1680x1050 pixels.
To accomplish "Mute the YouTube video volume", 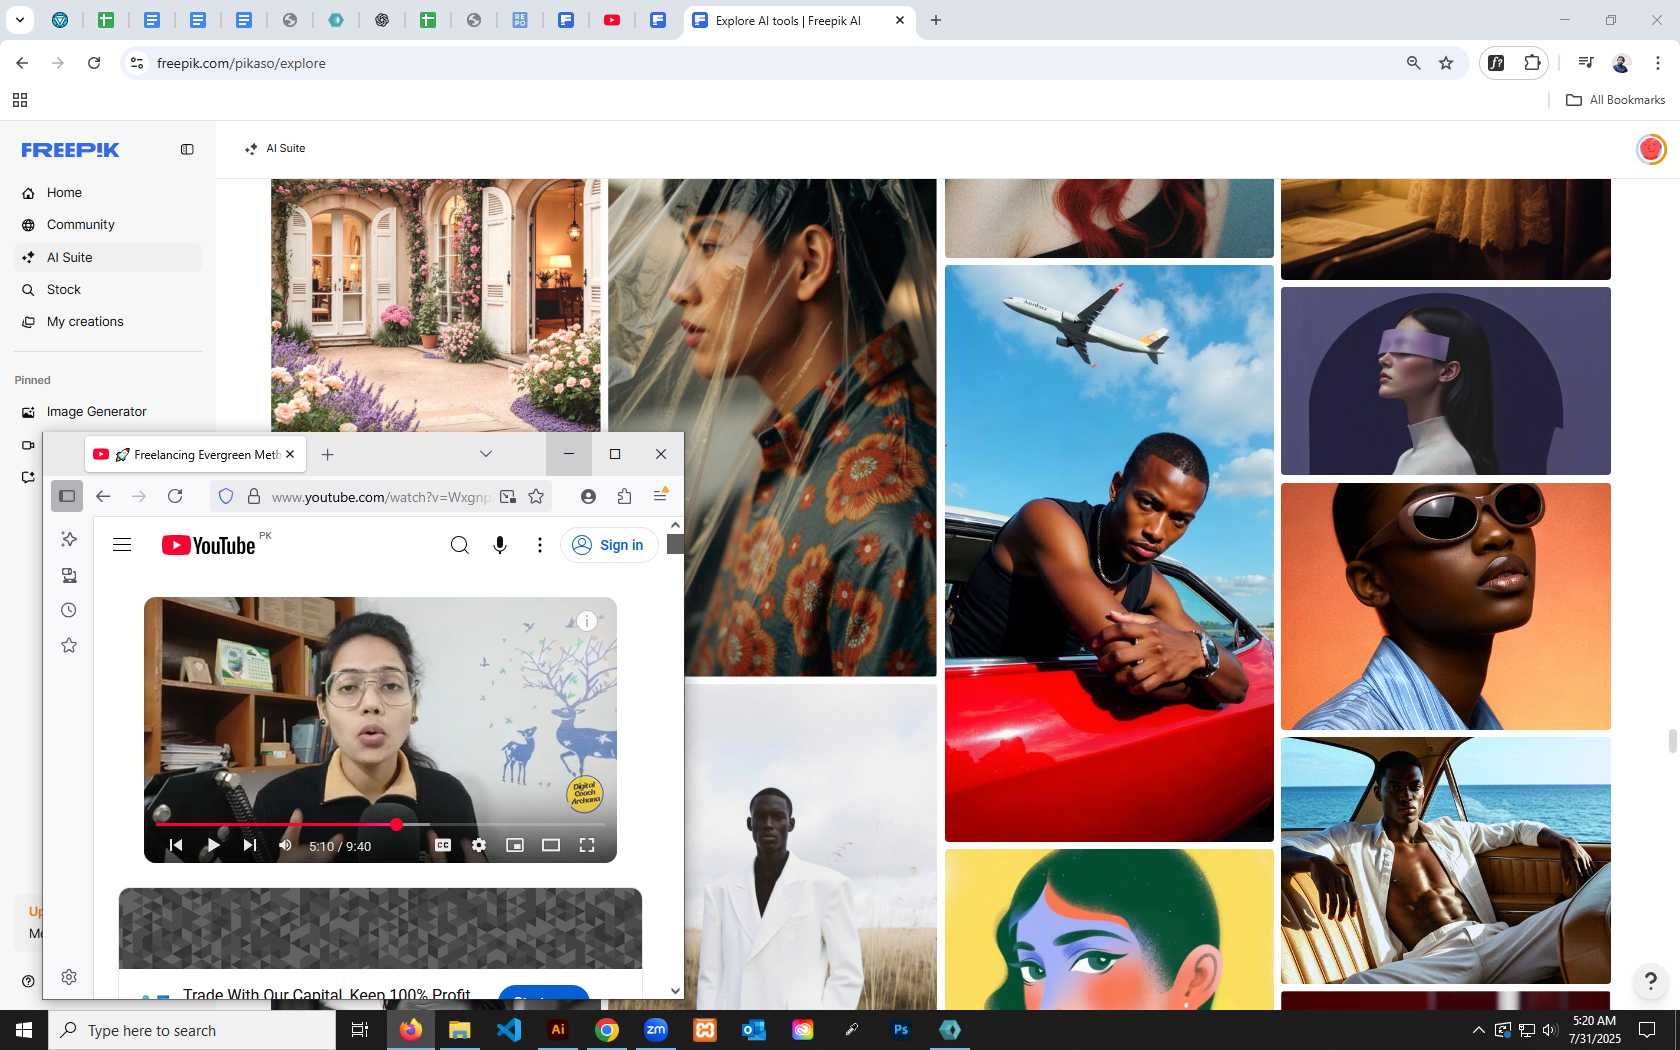I will tap(285, 845).
